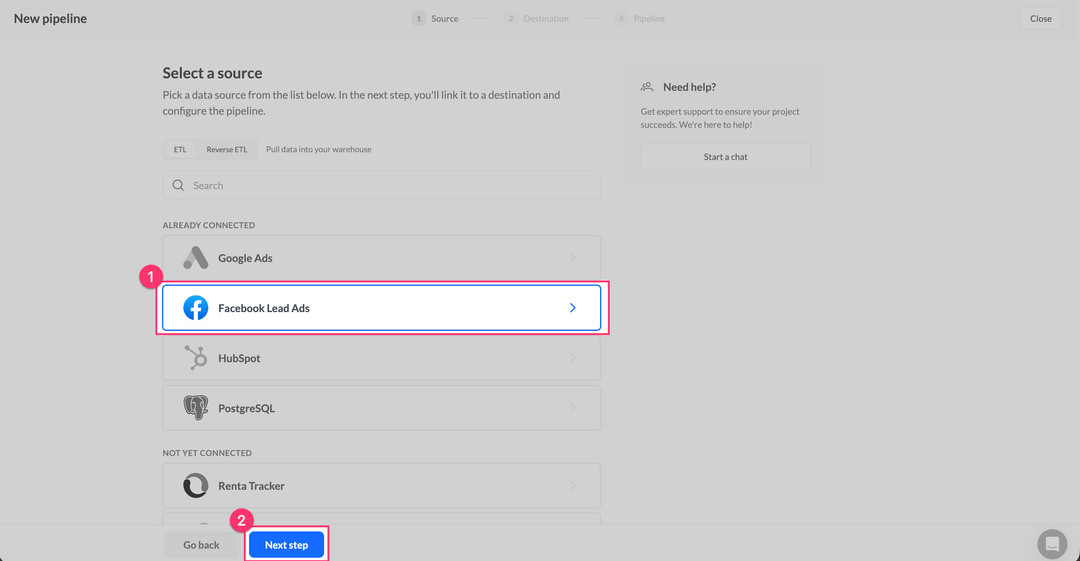Screen dimensions: 1080x561
Task: Click the Google Ads logo icon
Action: pos(196,258)
